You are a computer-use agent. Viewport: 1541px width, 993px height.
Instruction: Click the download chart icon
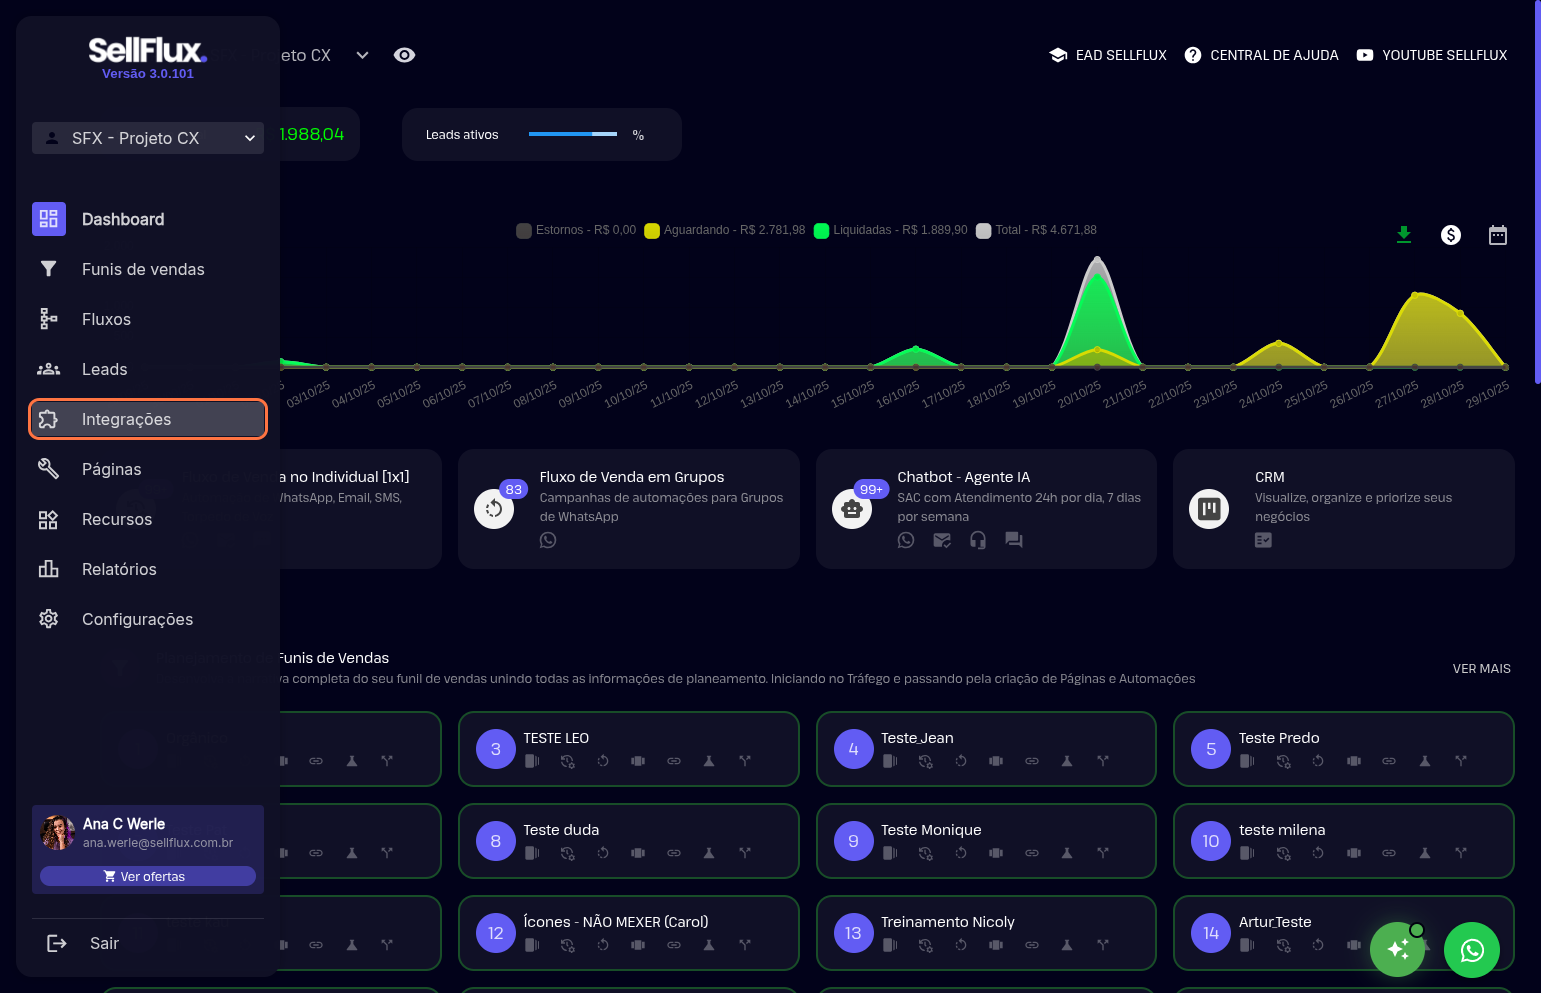pyautogui.click(x=1404, y=235)
